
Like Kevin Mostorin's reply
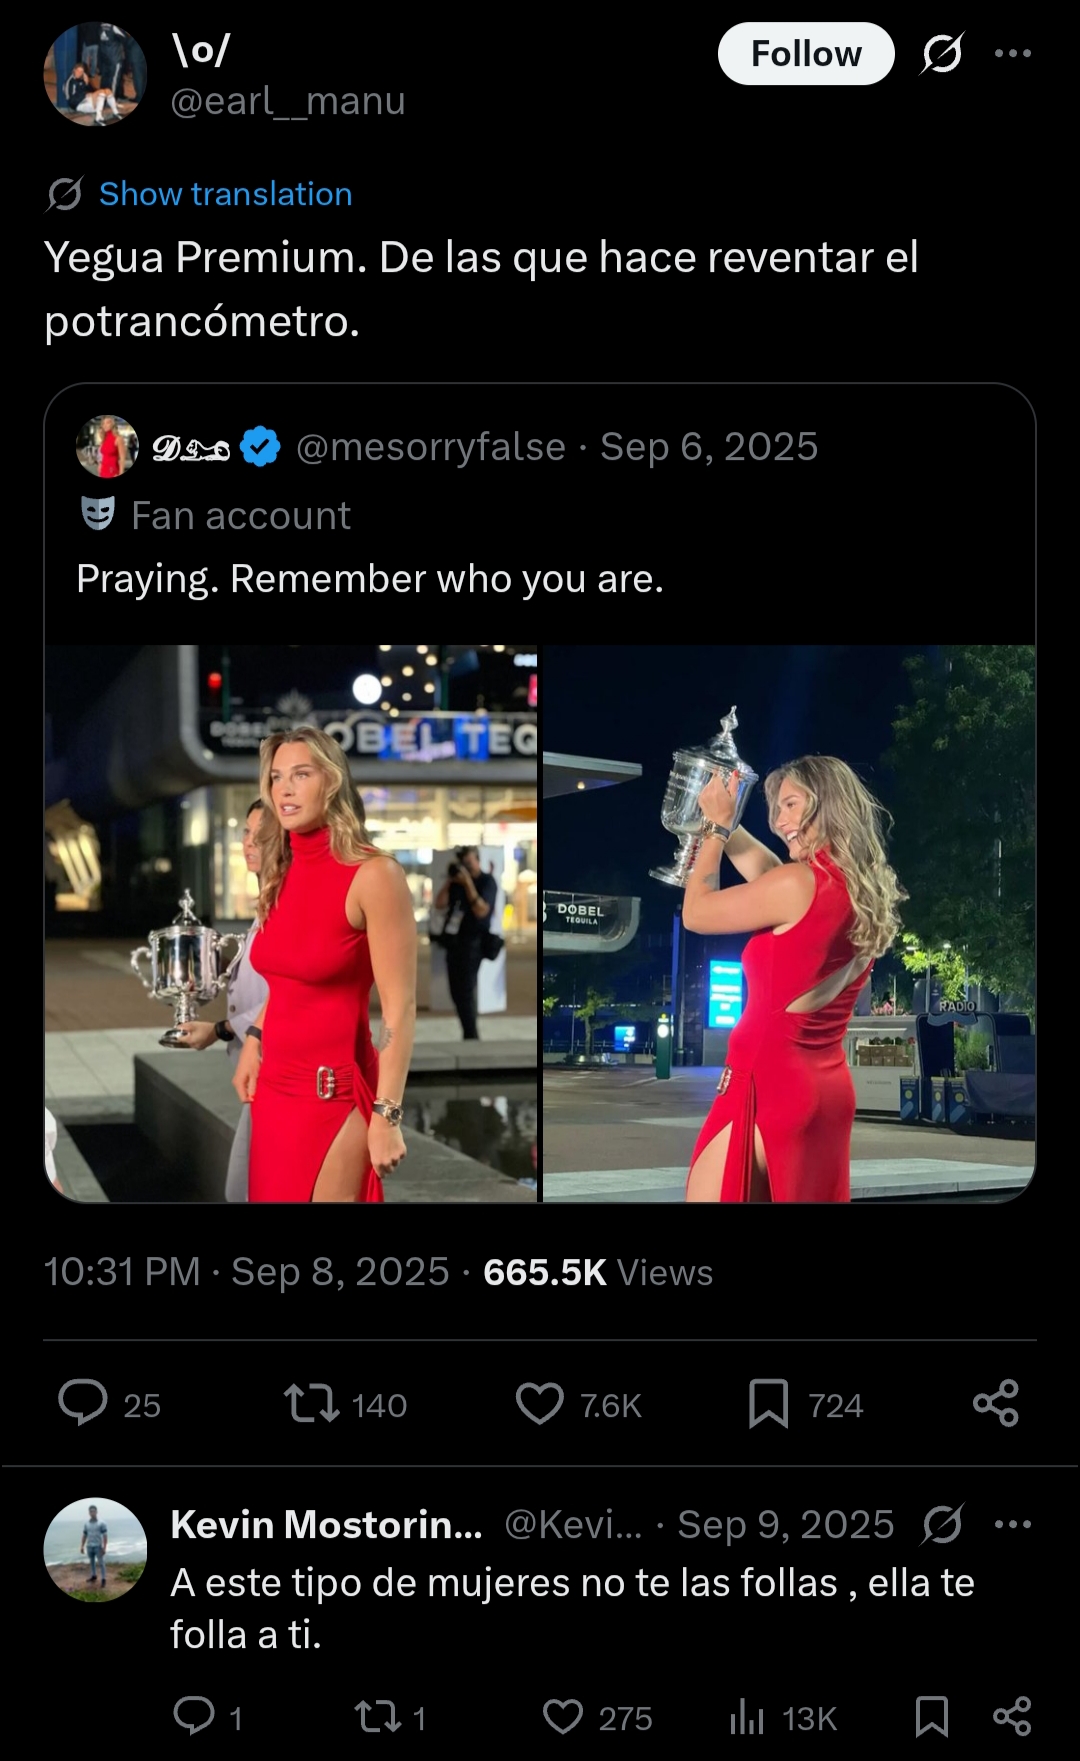(x=563, y=1717)
